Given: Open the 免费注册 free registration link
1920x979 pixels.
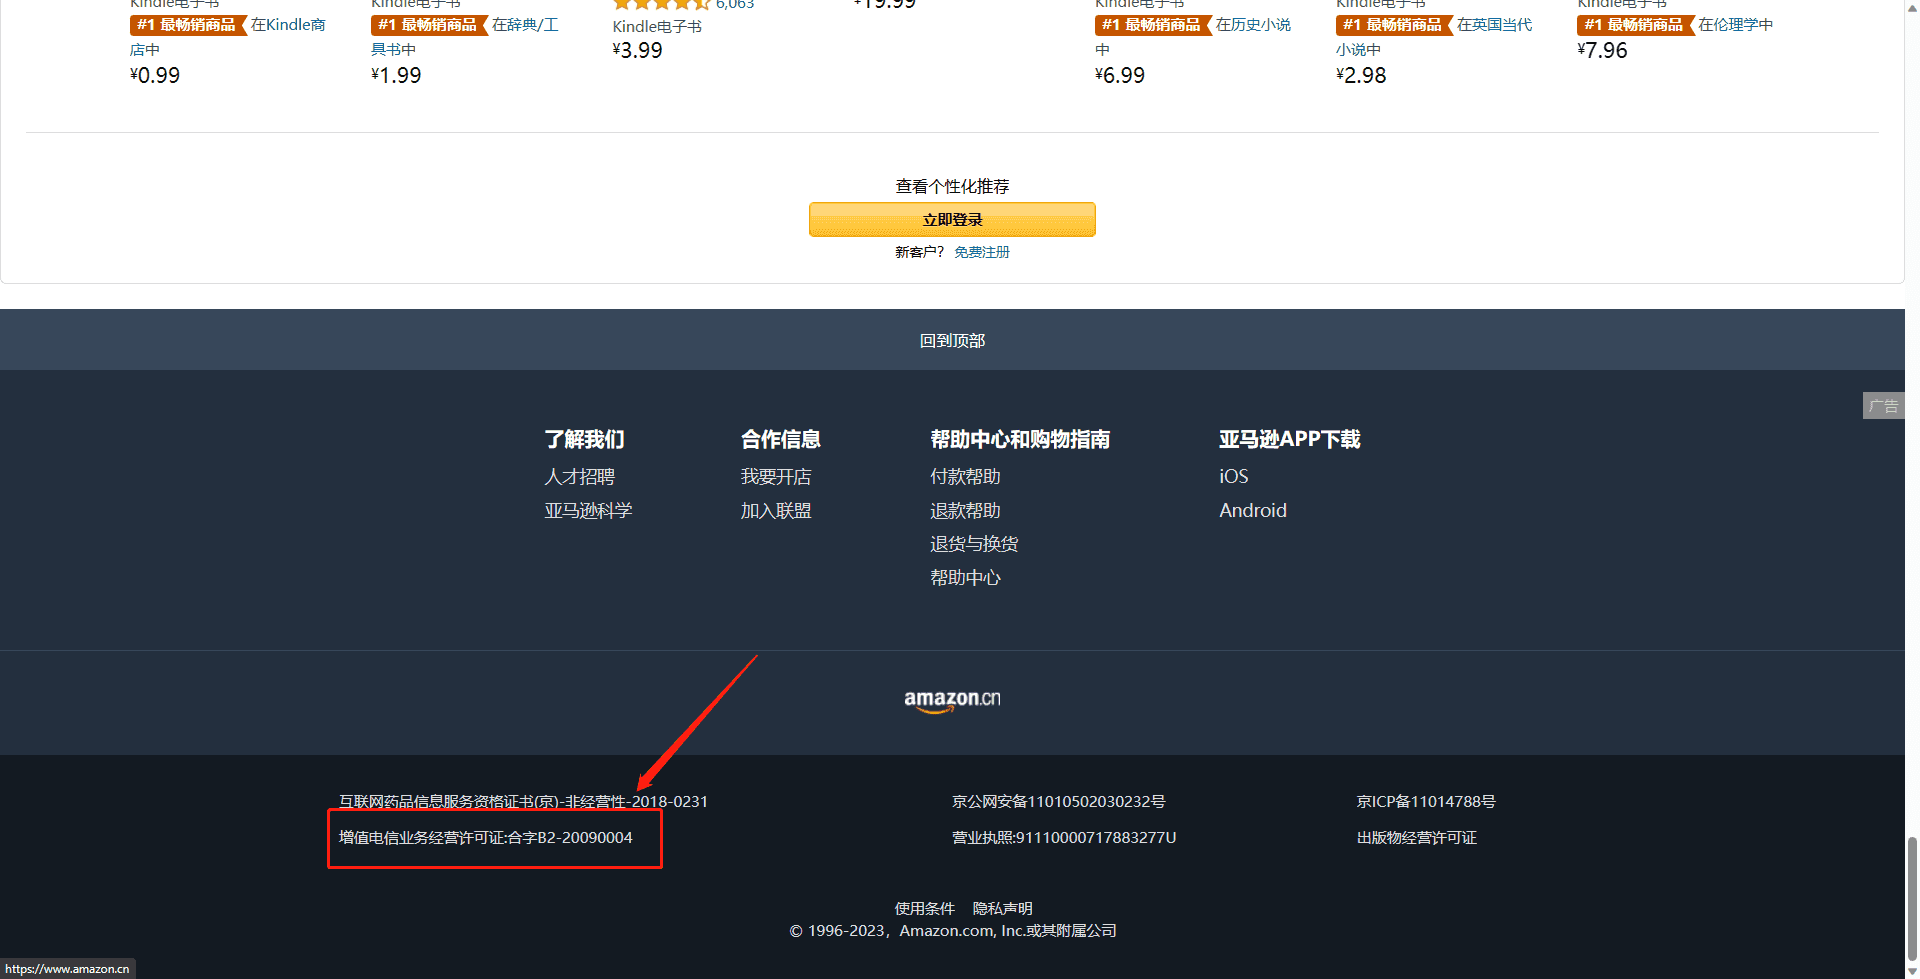Looking at the screenshot, I should (981, 252).
